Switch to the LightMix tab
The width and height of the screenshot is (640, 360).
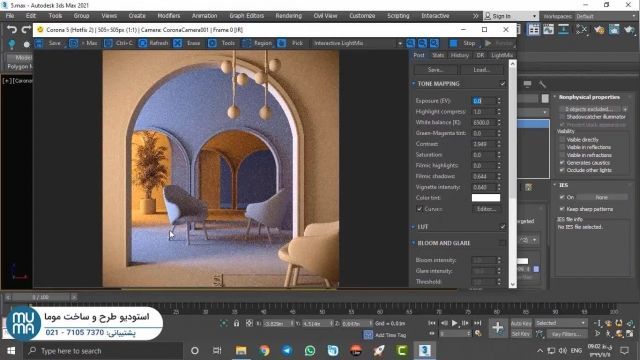pyautogui.click(x=502, y=56)
